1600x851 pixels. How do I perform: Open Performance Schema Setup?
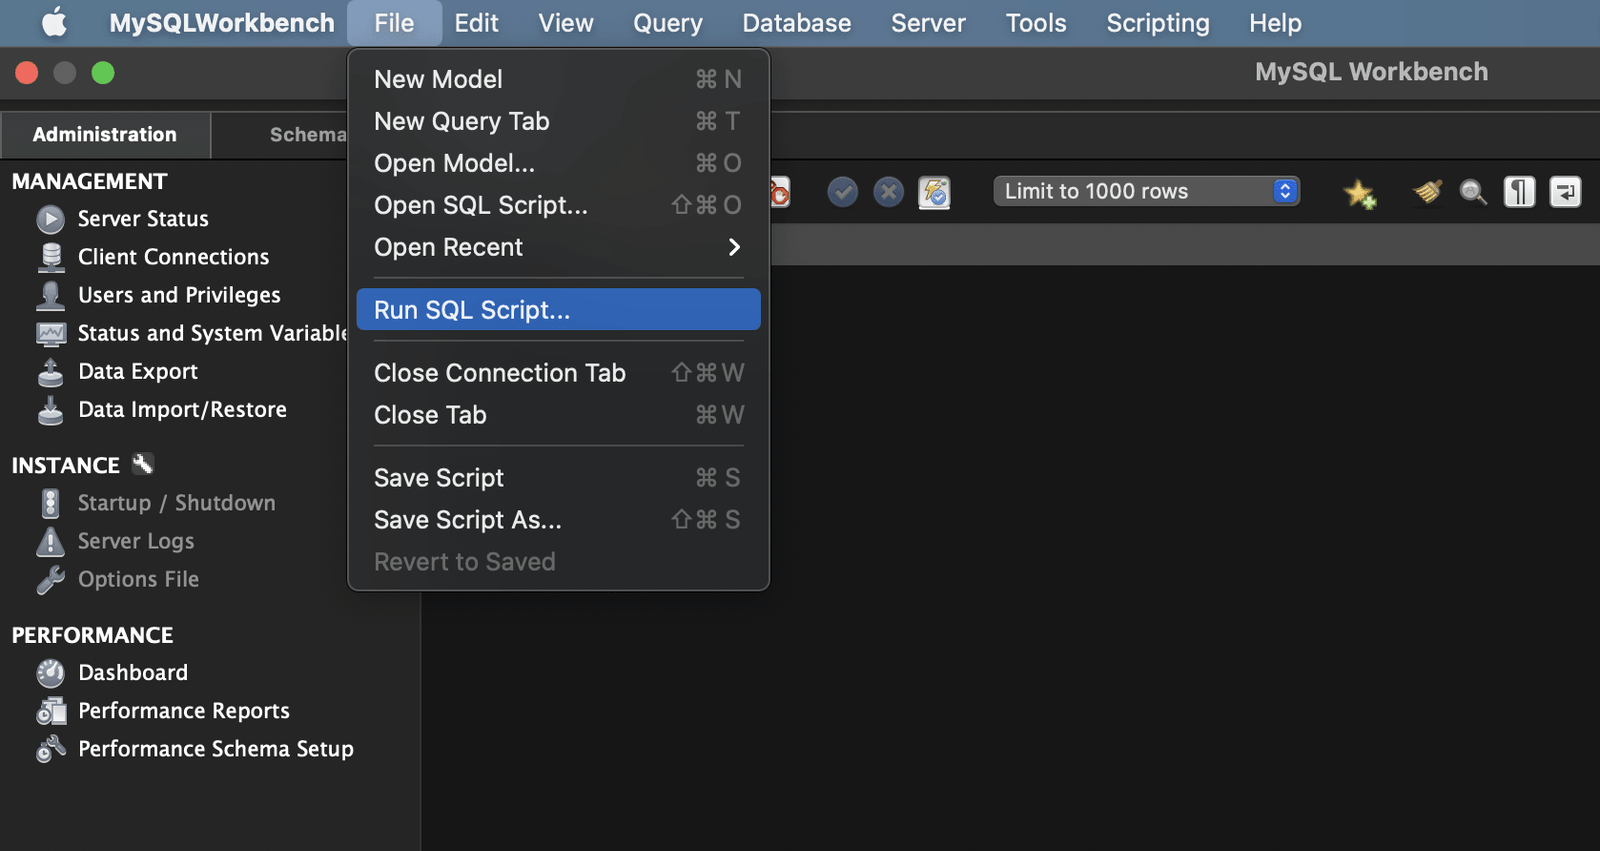pyautogui.click(x=216, y=749)
